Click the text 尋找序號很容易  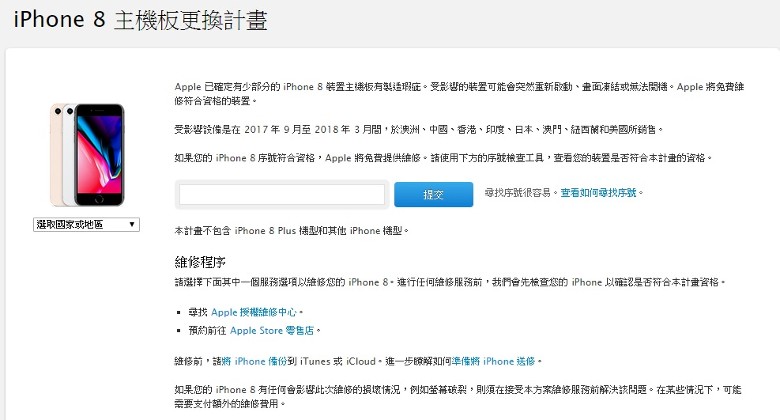[x=517, y=193]
